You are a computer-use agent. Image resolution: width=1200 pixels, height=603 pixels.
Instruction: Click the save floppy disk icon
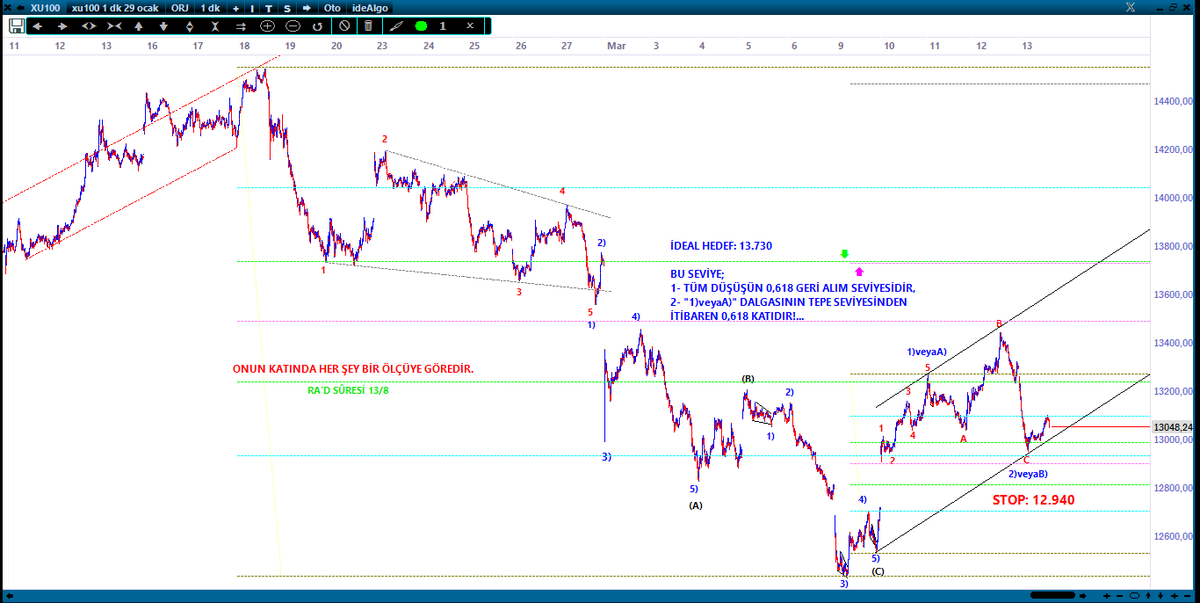tap(16, 26)
